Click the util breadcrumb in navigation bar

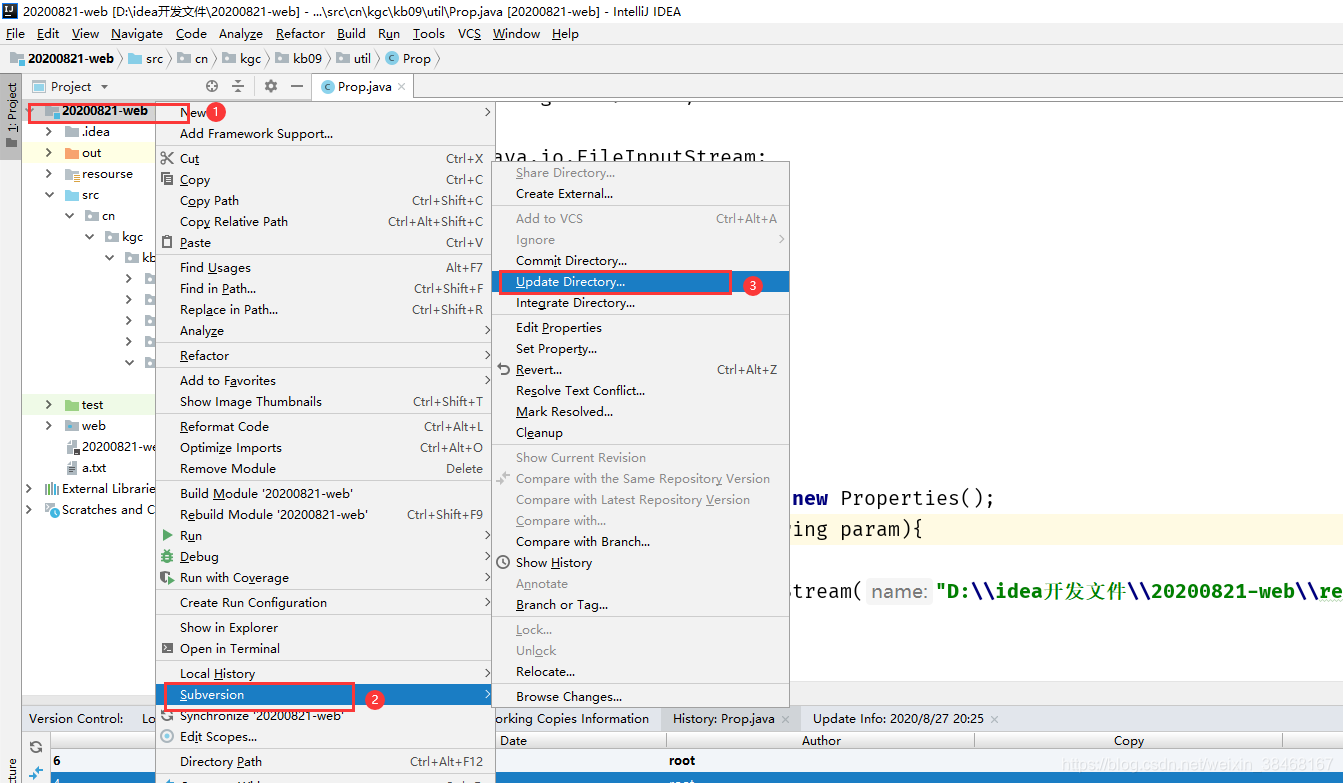click(353, 58)
